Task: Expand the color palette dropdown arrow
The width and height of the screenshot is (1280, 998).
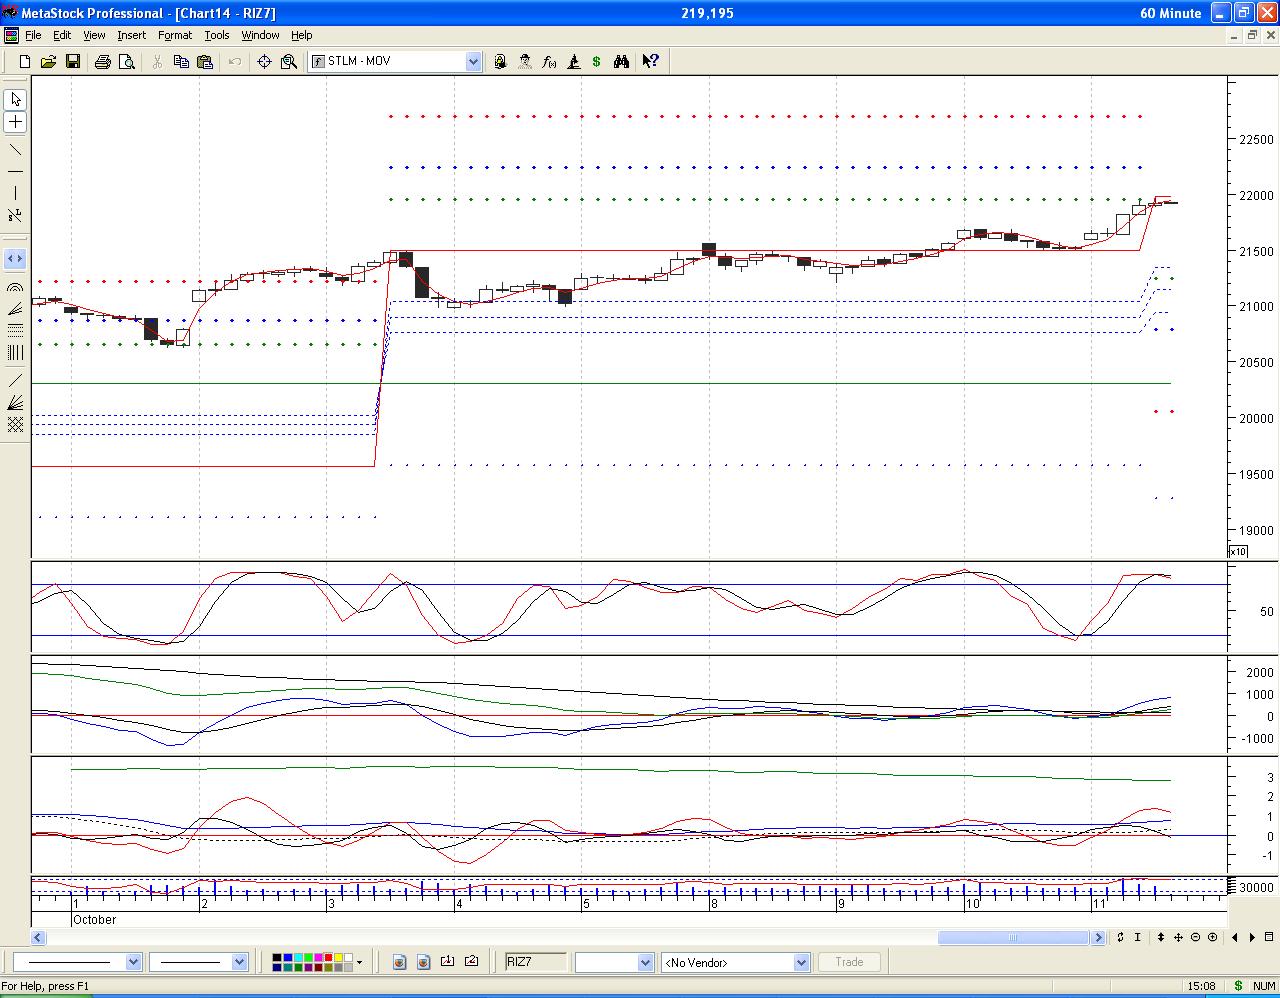Action: [x=358, y=963]
